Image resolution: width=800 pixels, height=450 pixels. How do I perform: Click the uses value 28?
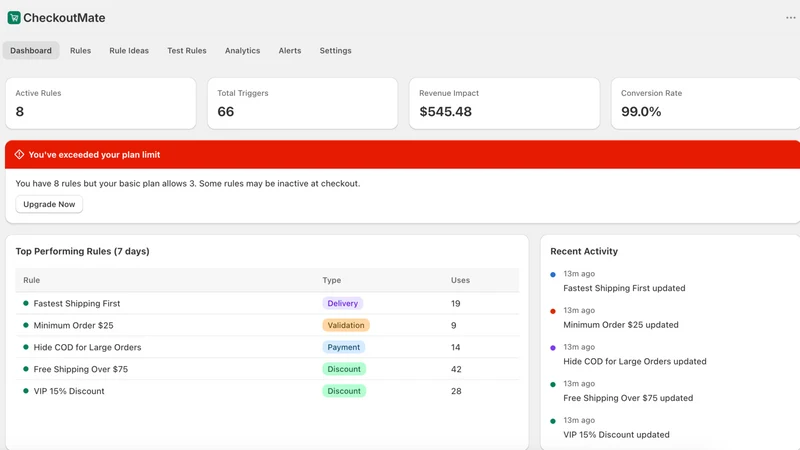[456, 391]
